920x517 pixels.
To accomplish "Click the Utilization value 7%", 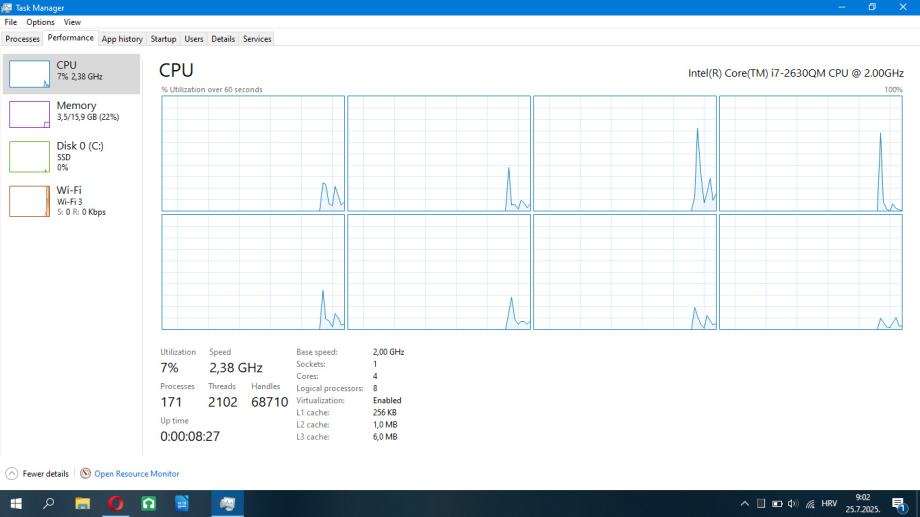I will (169, 368).
